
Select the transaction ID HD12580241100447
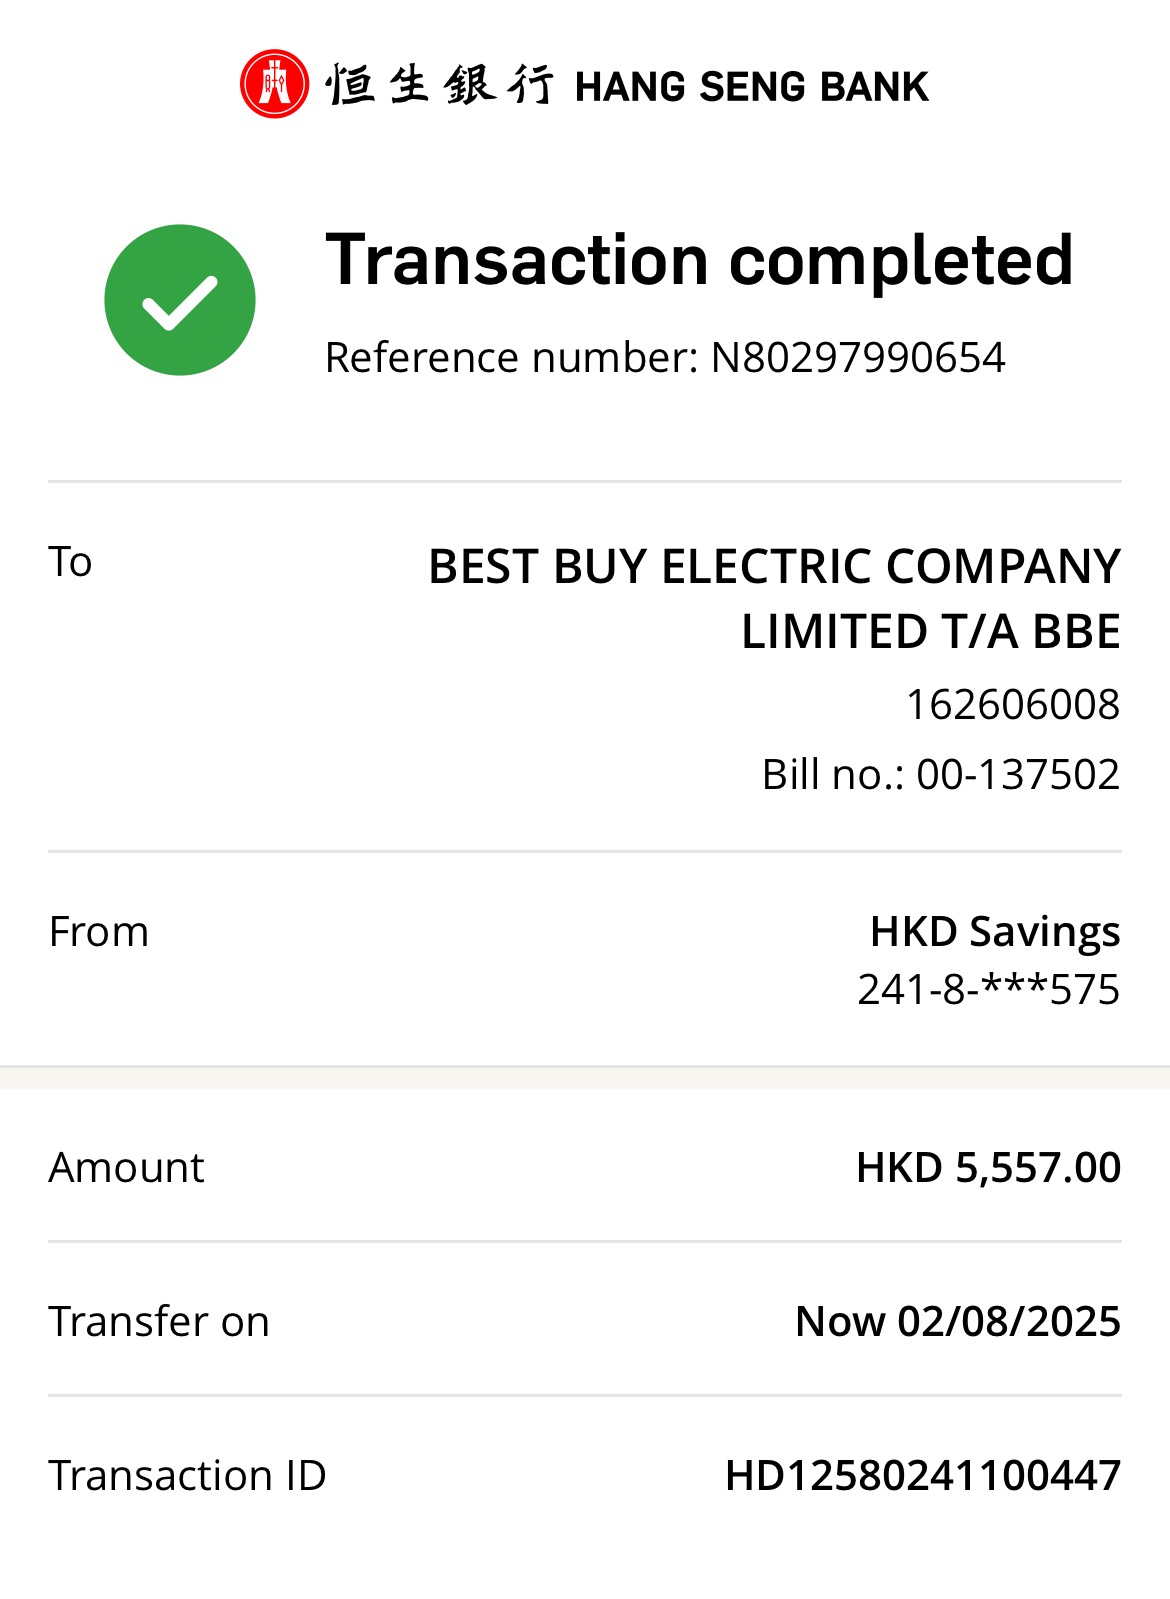[922, 1476]
